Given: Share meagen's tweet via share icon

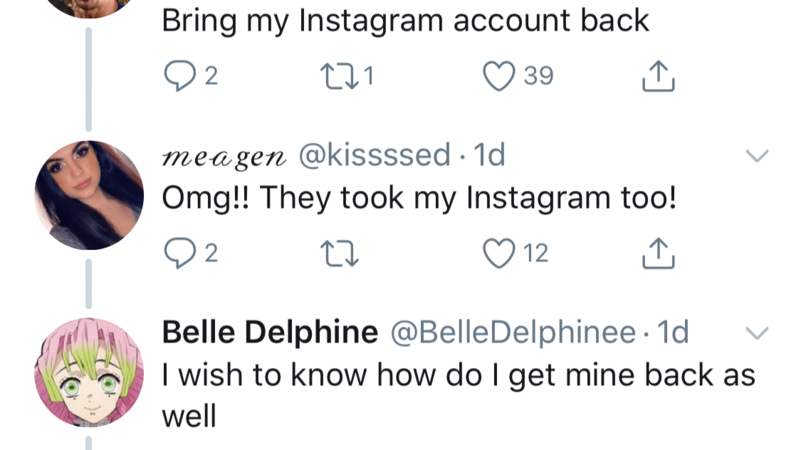Looking at the screenshot, I should tap(659, 255).
